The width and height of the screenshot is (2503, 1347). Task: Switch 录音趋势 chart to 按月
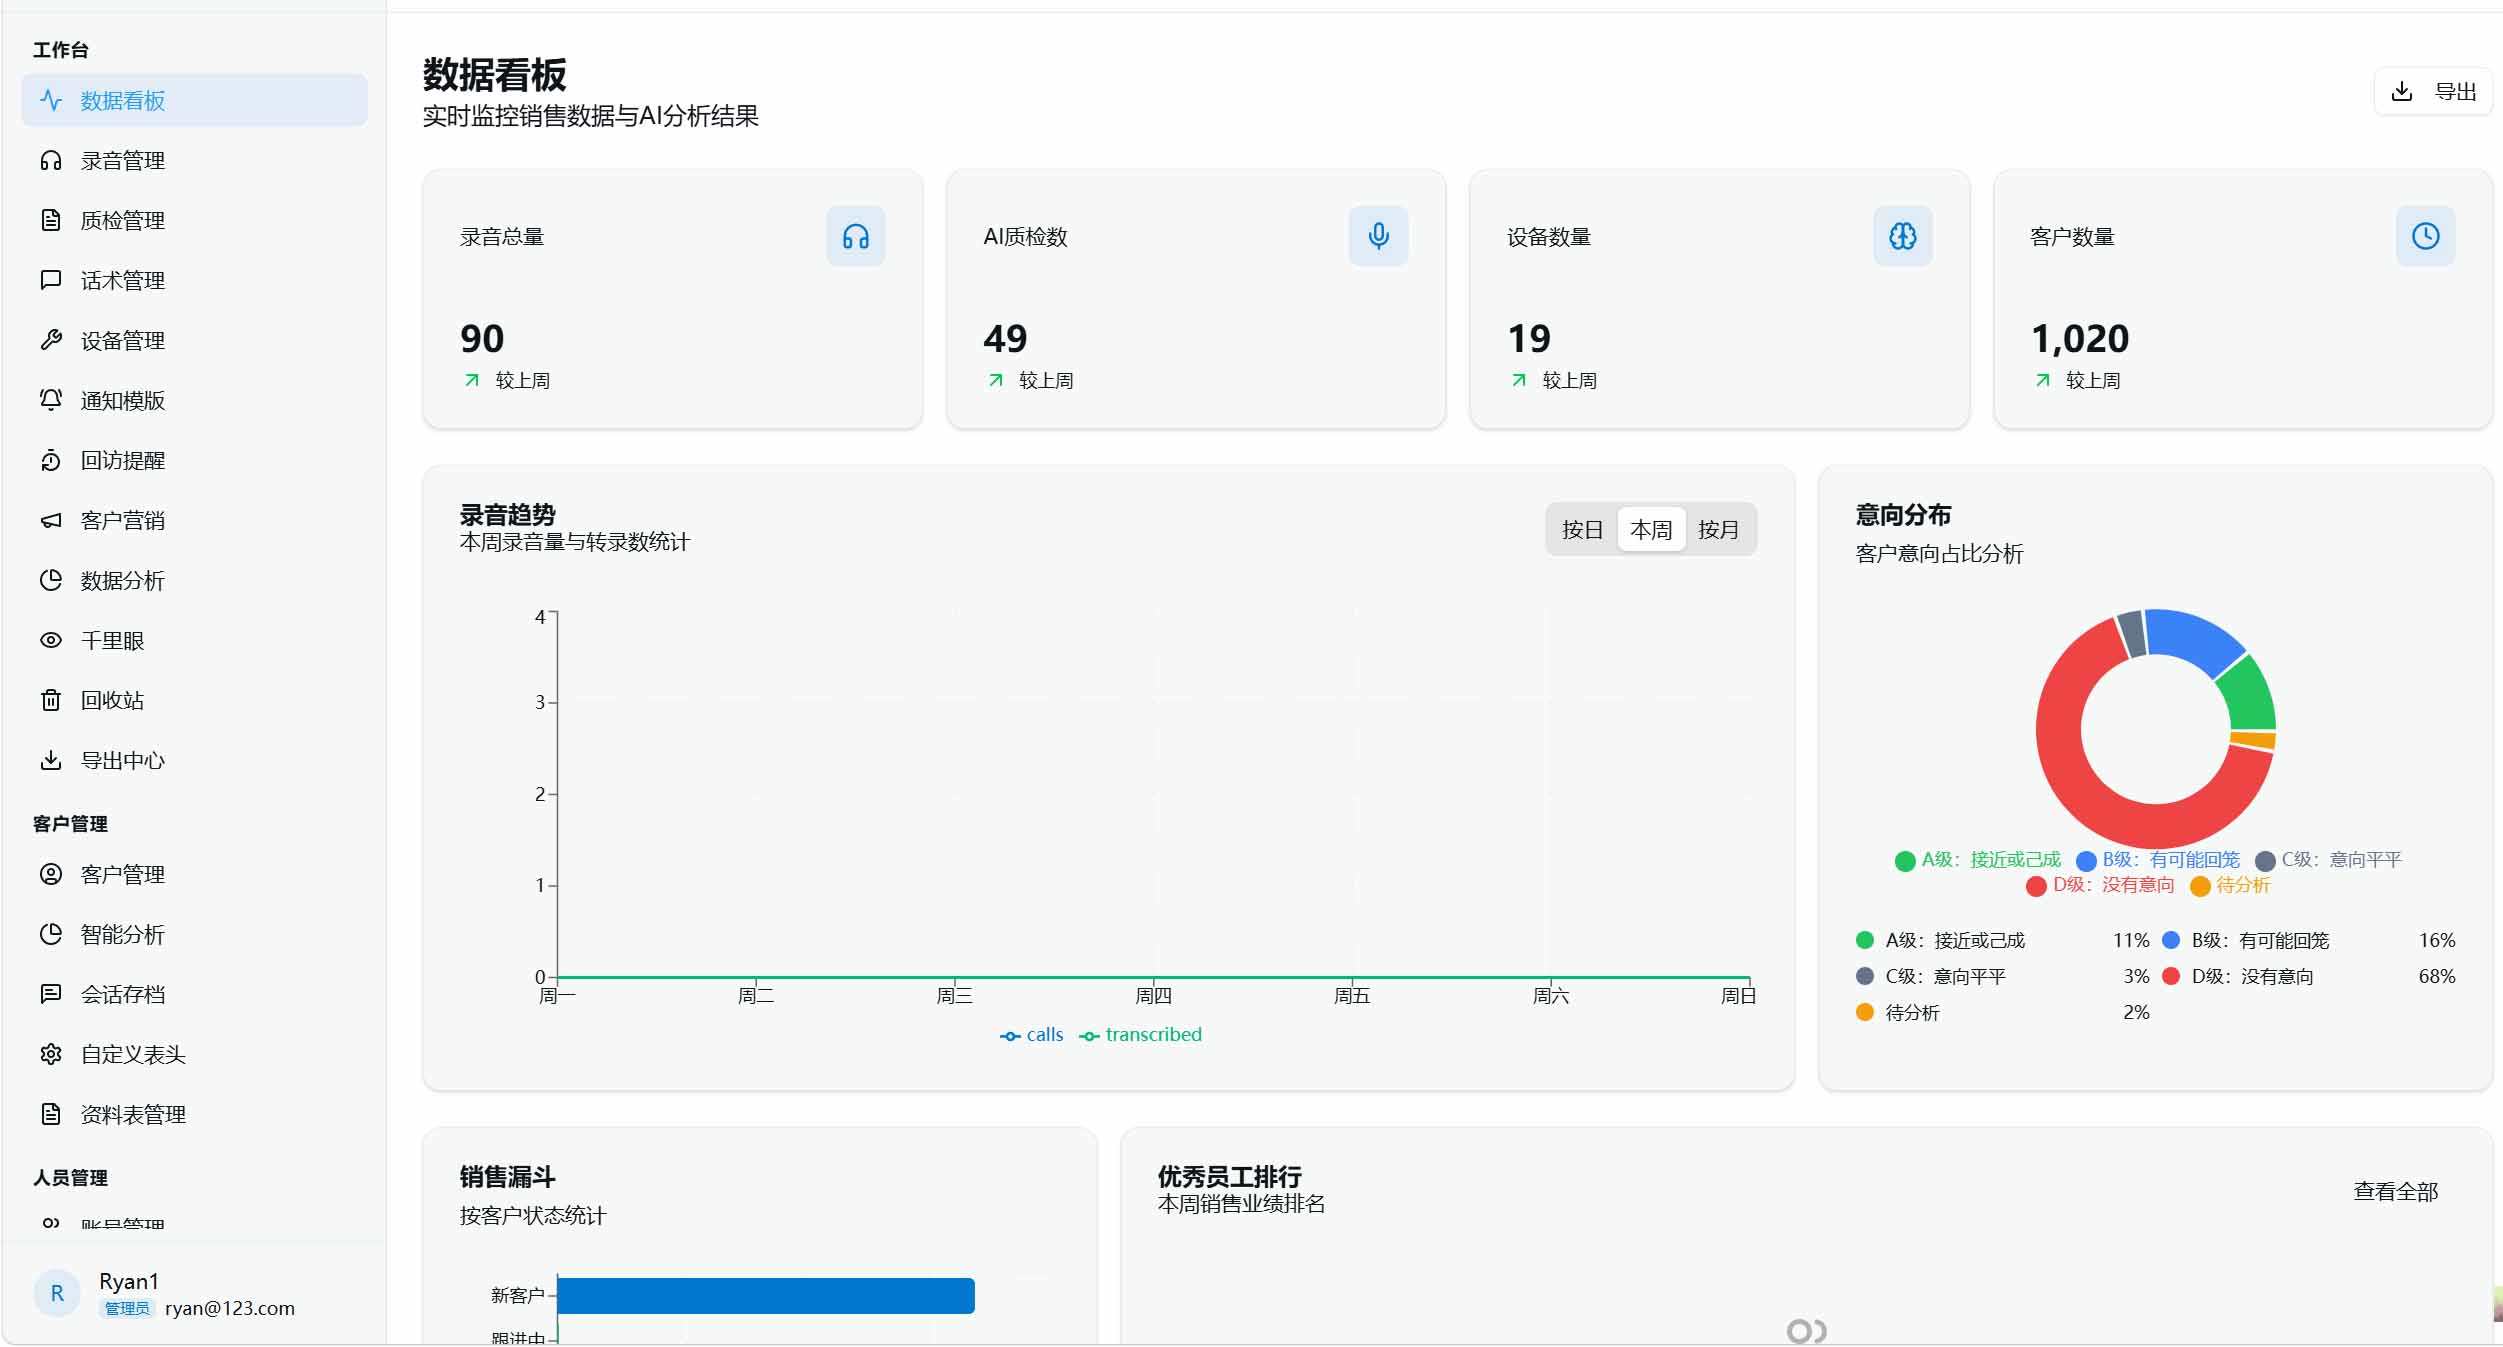[x=1718, y=529]
